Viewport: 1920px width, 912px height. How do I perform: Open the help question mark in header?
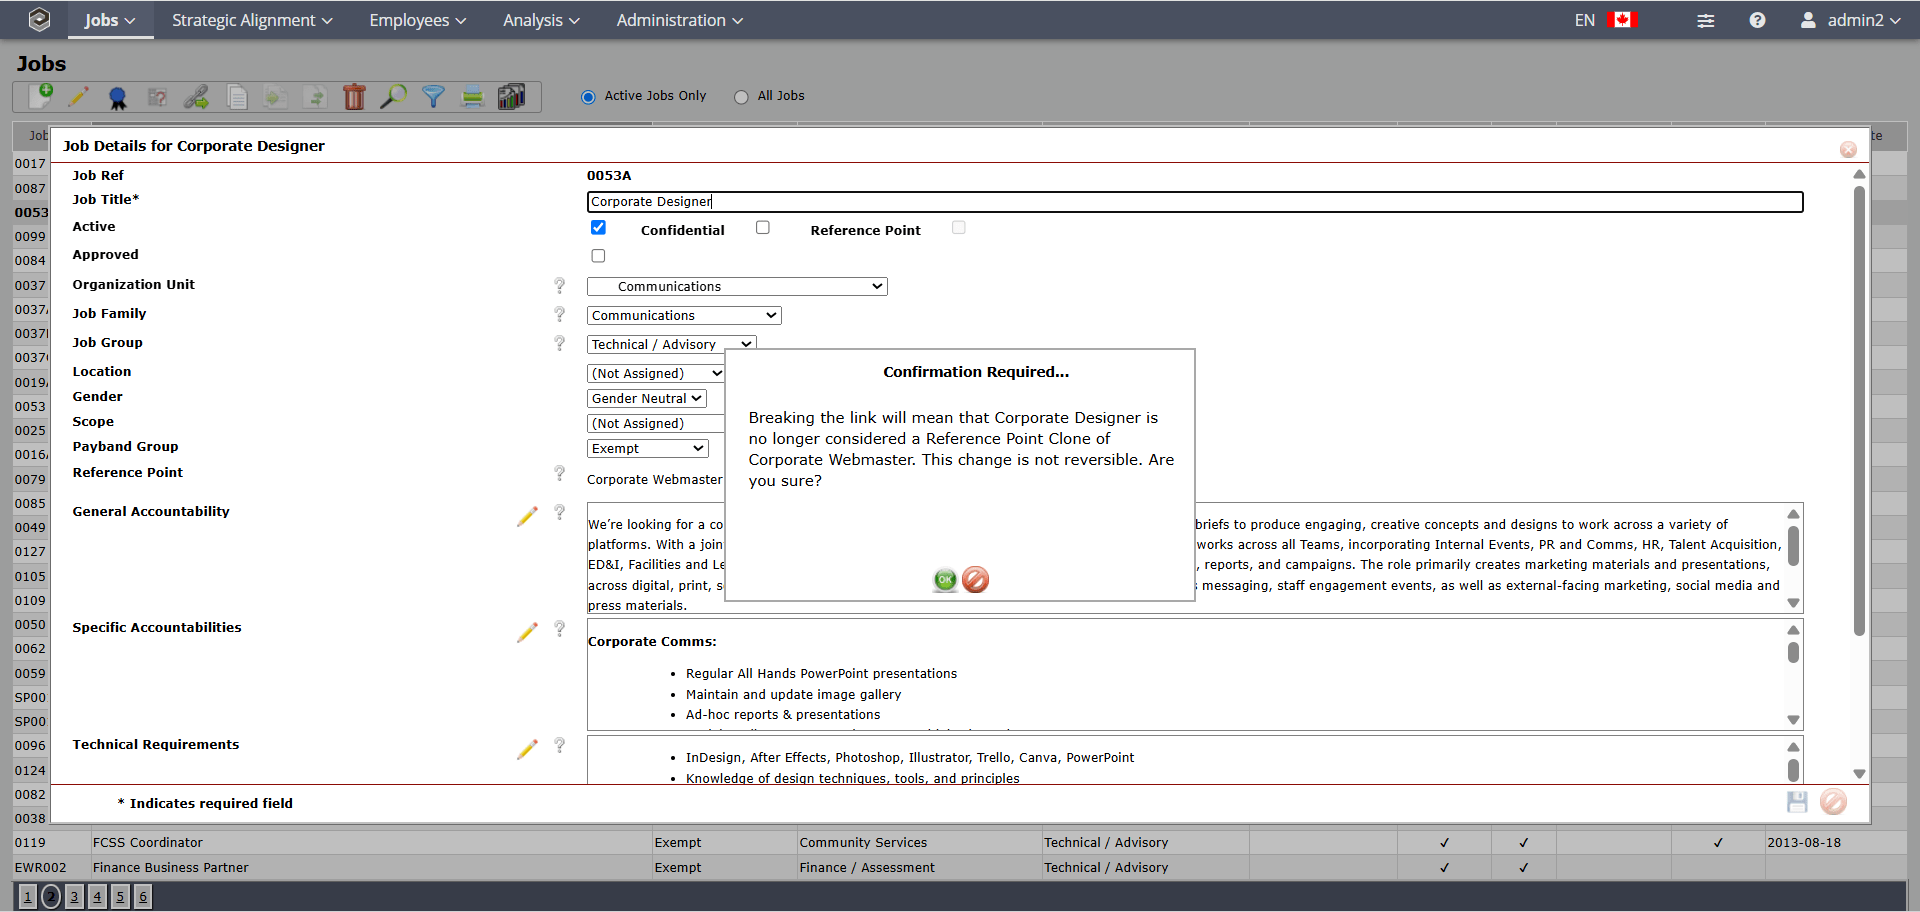1757,20
